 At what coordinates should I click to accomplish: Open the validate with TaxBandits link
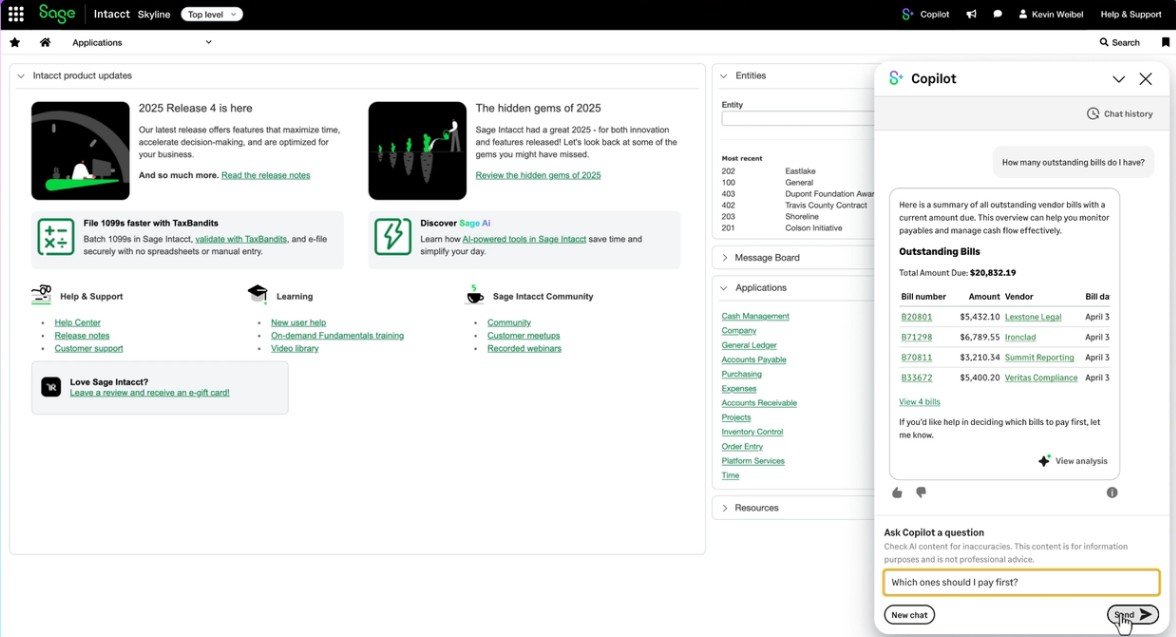[241, 239]
